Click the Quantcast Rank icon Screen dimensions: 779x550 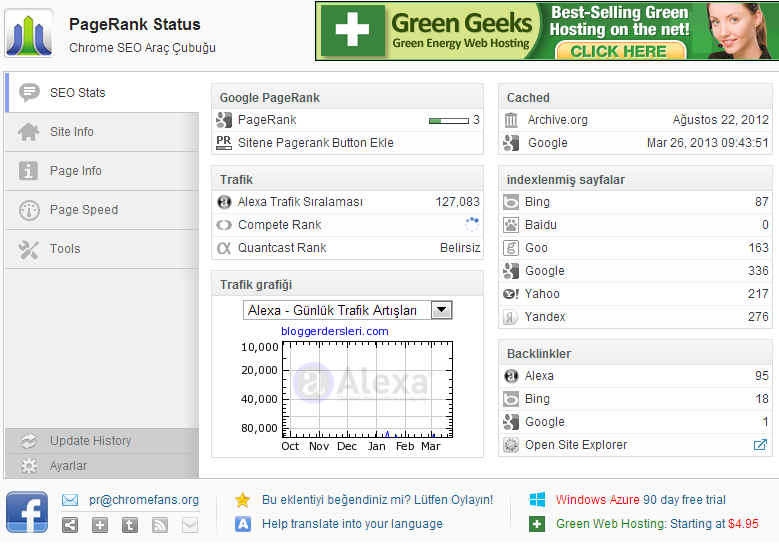tap(224, 248)
